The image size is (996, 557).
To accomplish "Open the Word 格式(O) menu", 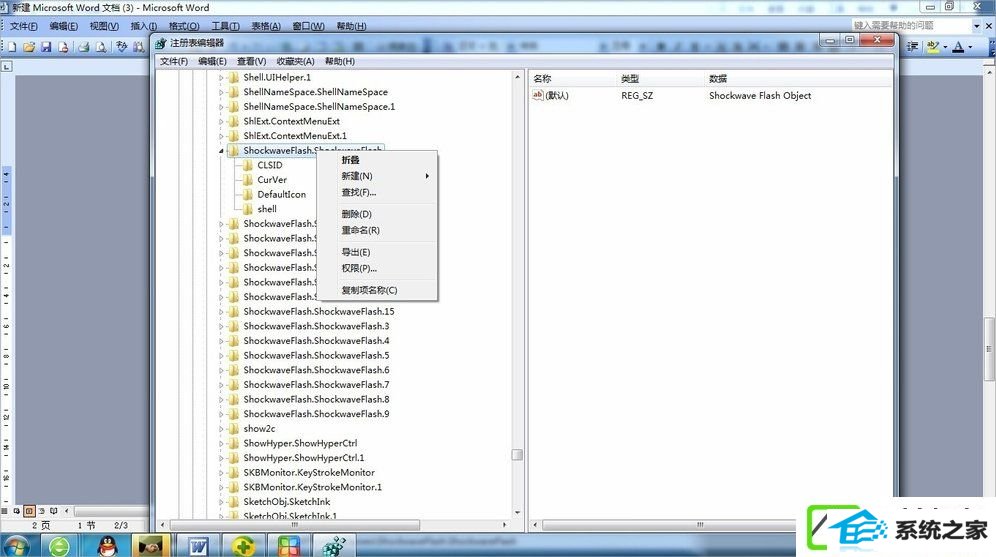I will 184,26.
